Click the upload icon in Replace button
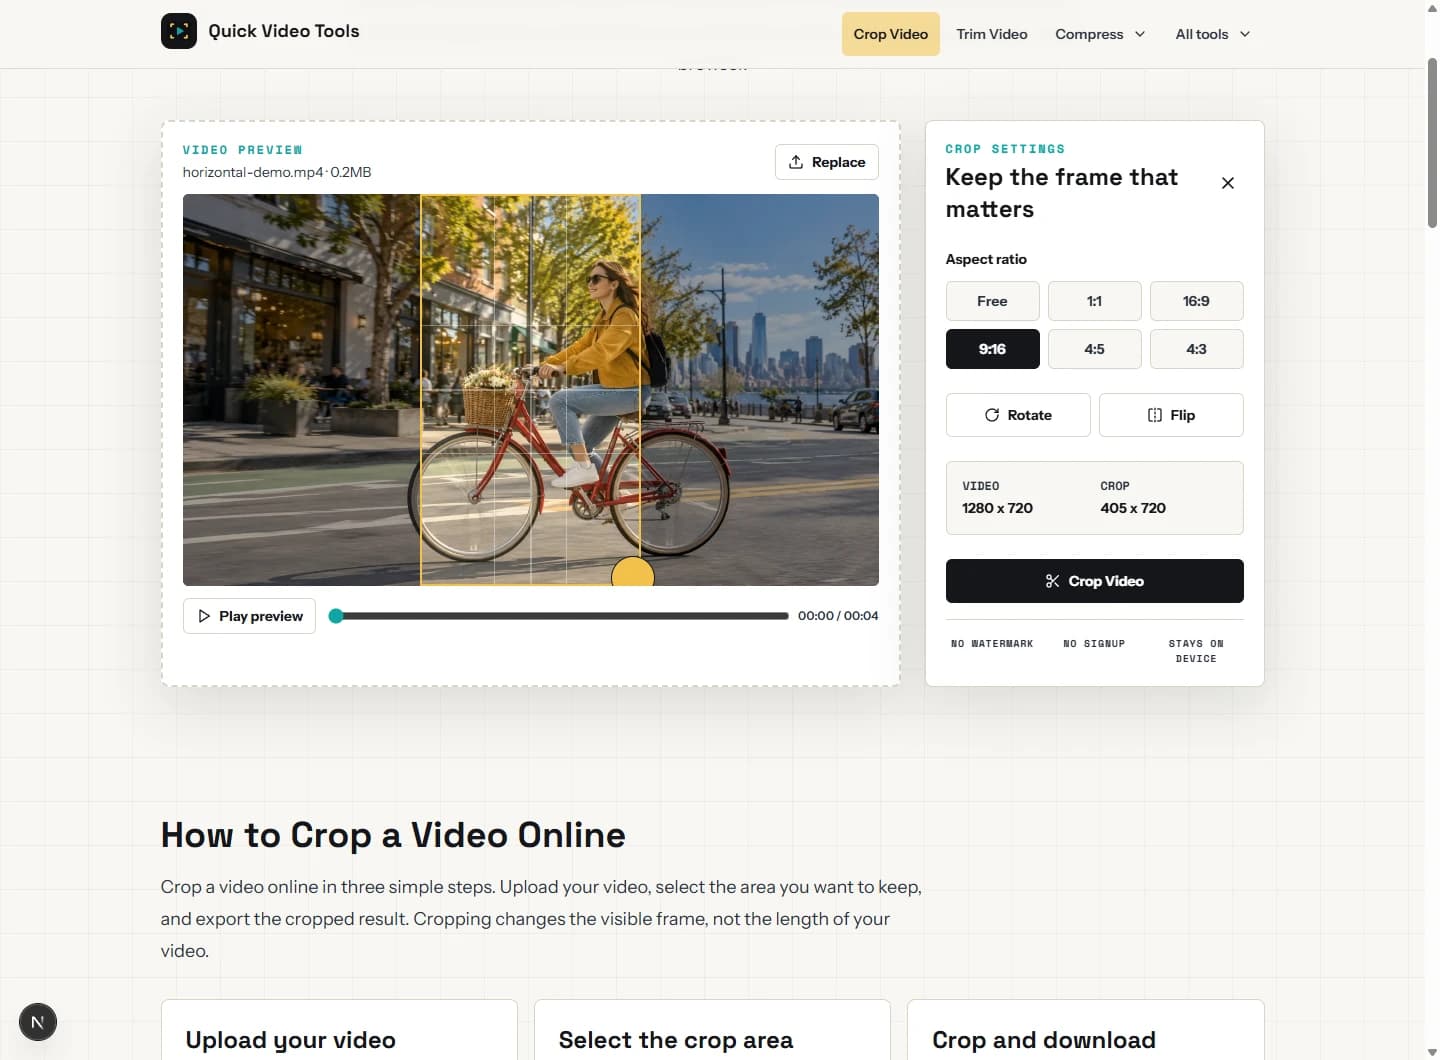The height and width of the screenshot is (1060, 1440). pos(796,162)
